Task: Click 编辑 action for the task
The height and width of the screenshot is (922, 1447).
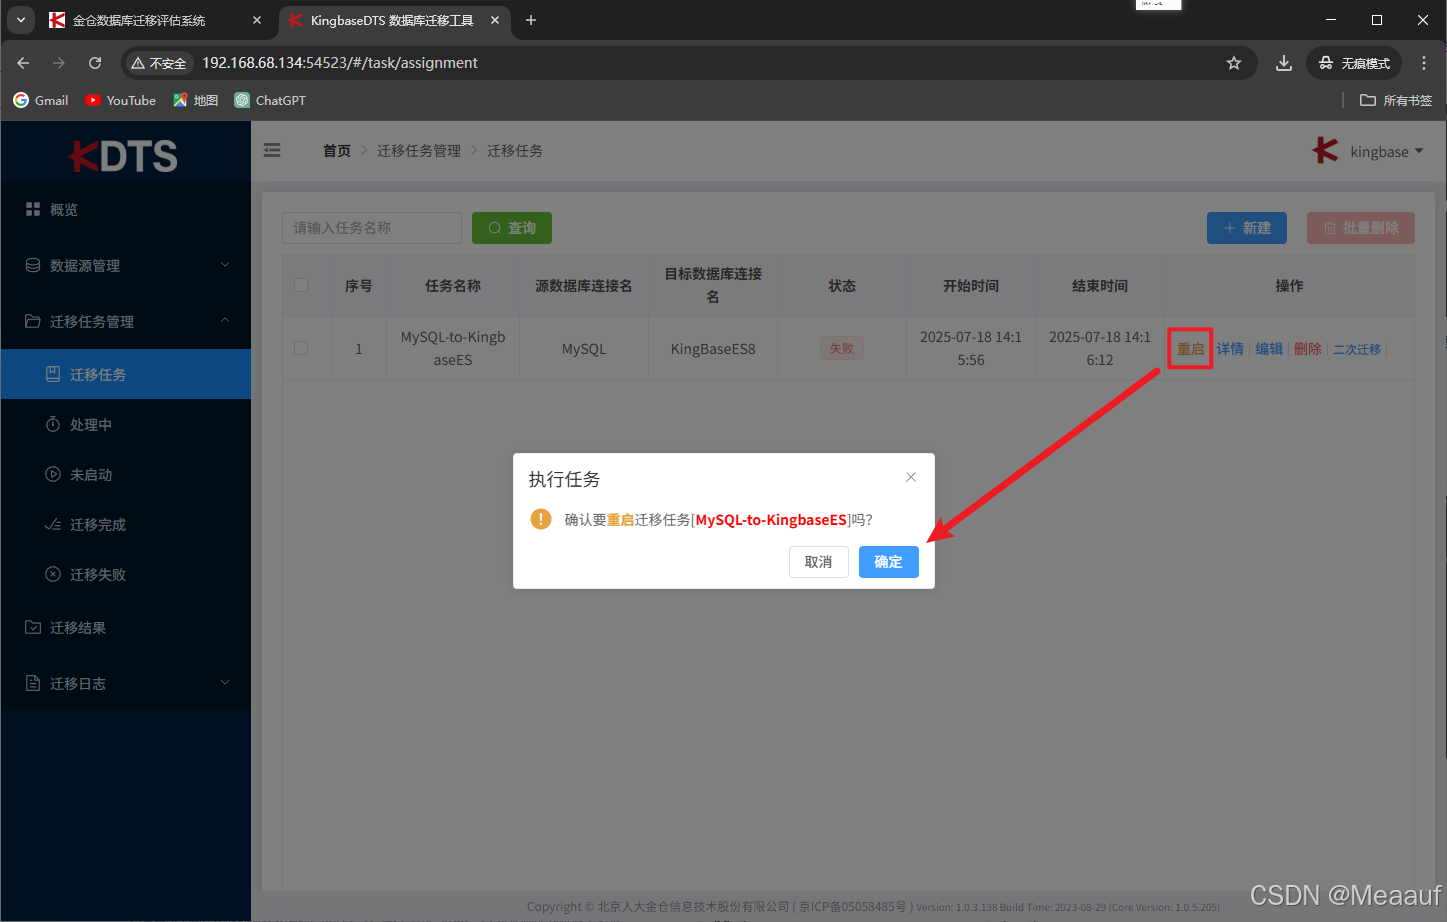Action: click(1269, 349)
